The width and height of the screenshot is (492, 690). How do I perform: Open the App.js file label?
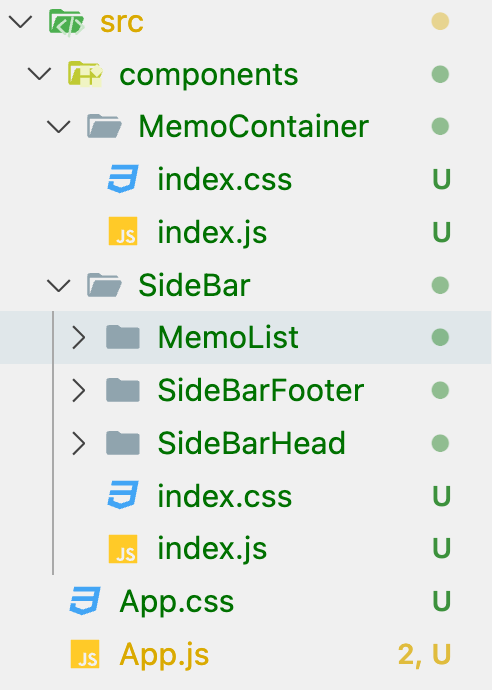pos(164,655)
